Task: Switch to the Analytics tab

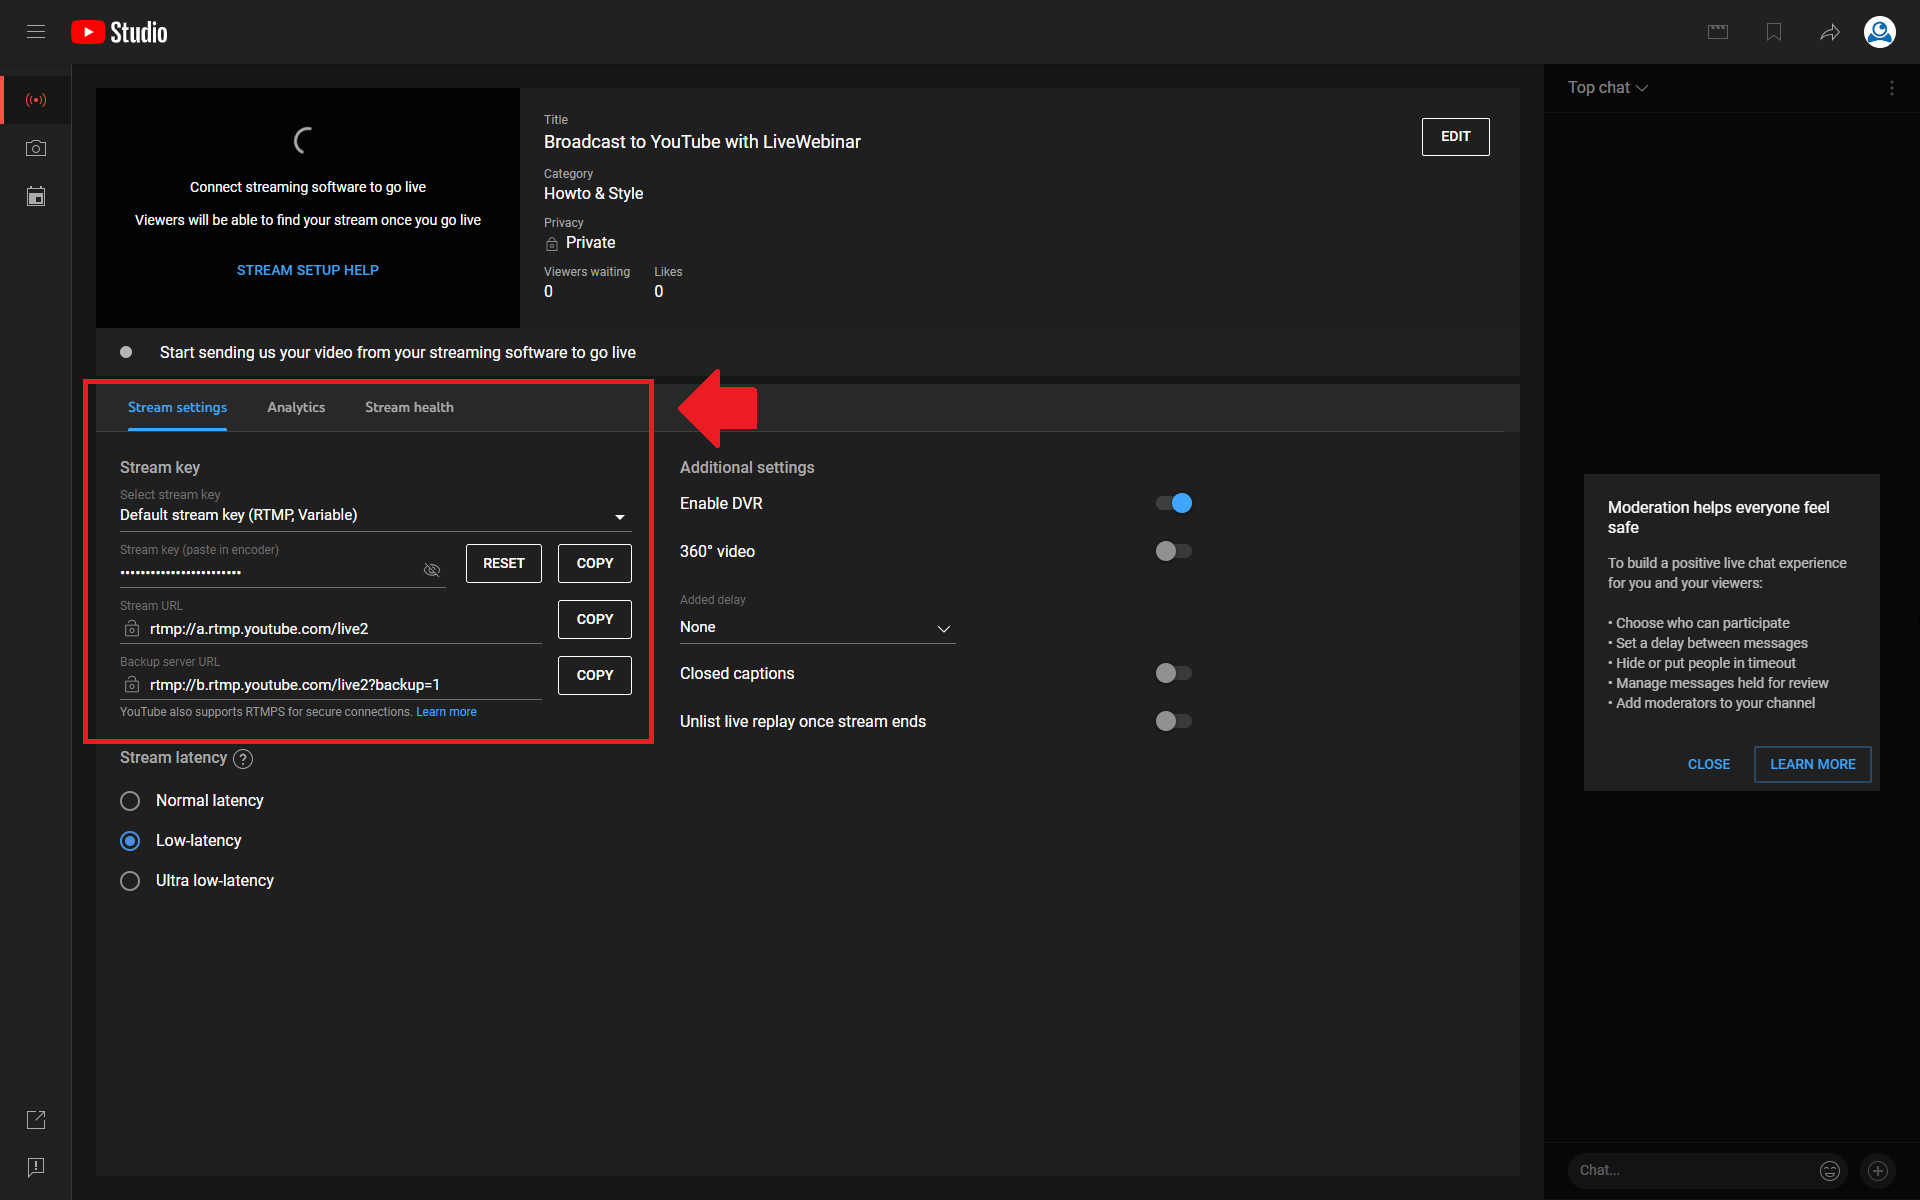Action: pos(296,407)
